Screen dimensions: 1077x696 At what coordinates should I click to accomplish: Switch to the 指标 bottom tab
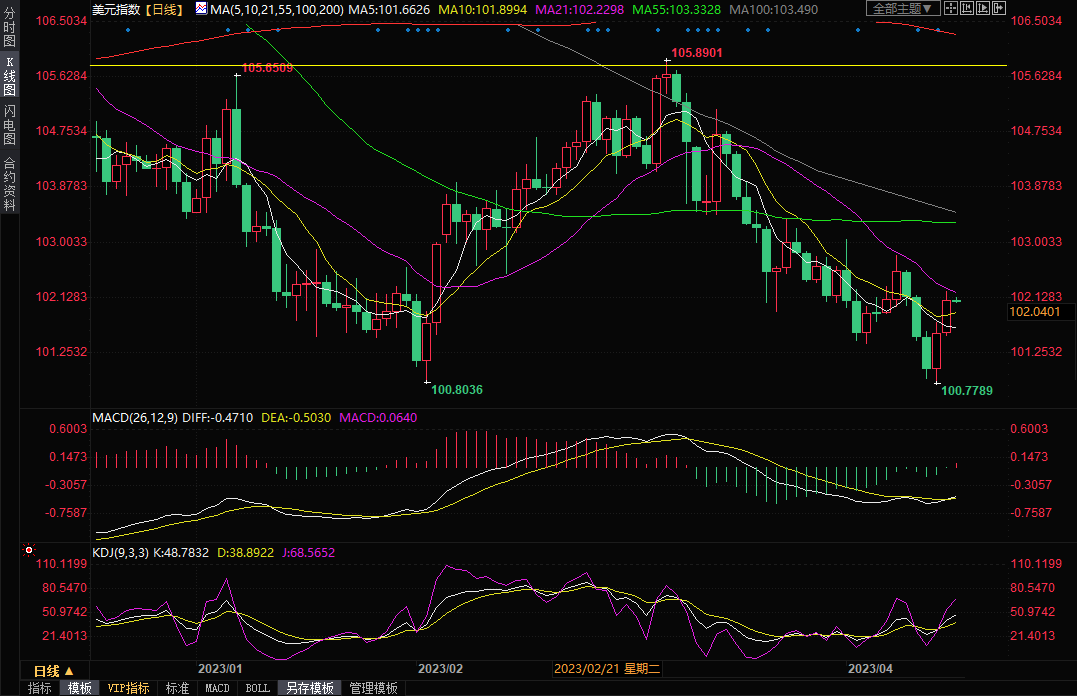coord(39,688)
